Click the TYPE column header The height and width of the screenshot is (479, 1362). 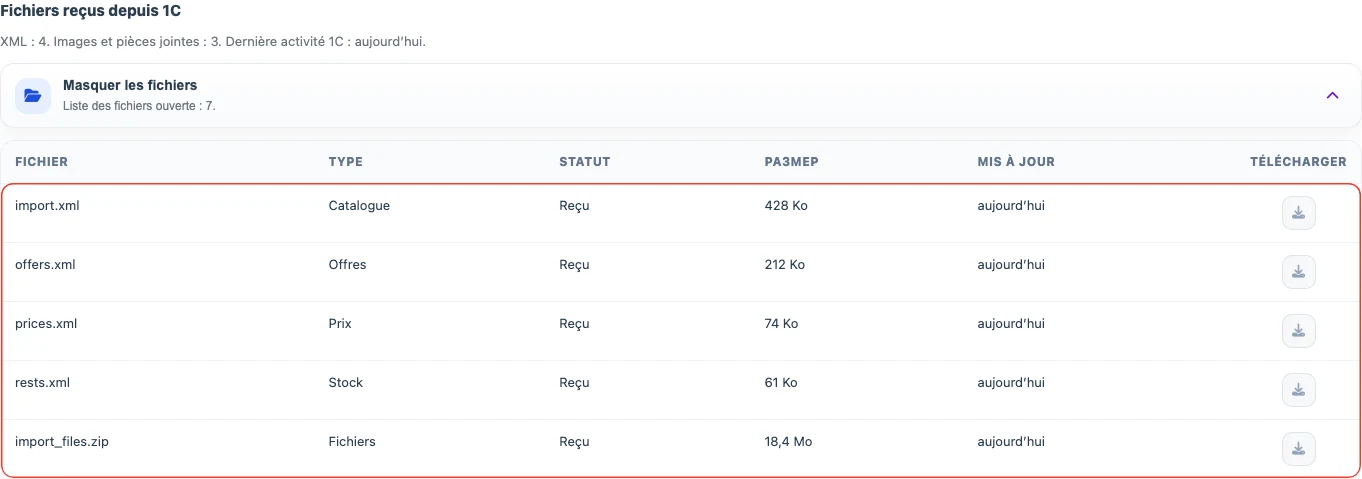346,162
